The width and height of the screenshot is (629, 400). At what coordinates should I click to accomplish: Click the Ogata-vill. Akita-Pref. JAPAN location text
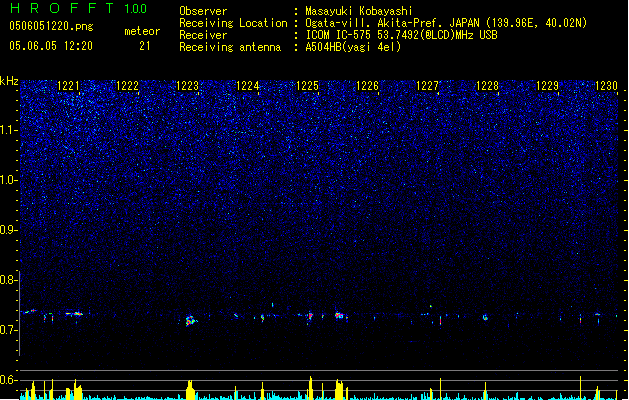click(446, 23)
